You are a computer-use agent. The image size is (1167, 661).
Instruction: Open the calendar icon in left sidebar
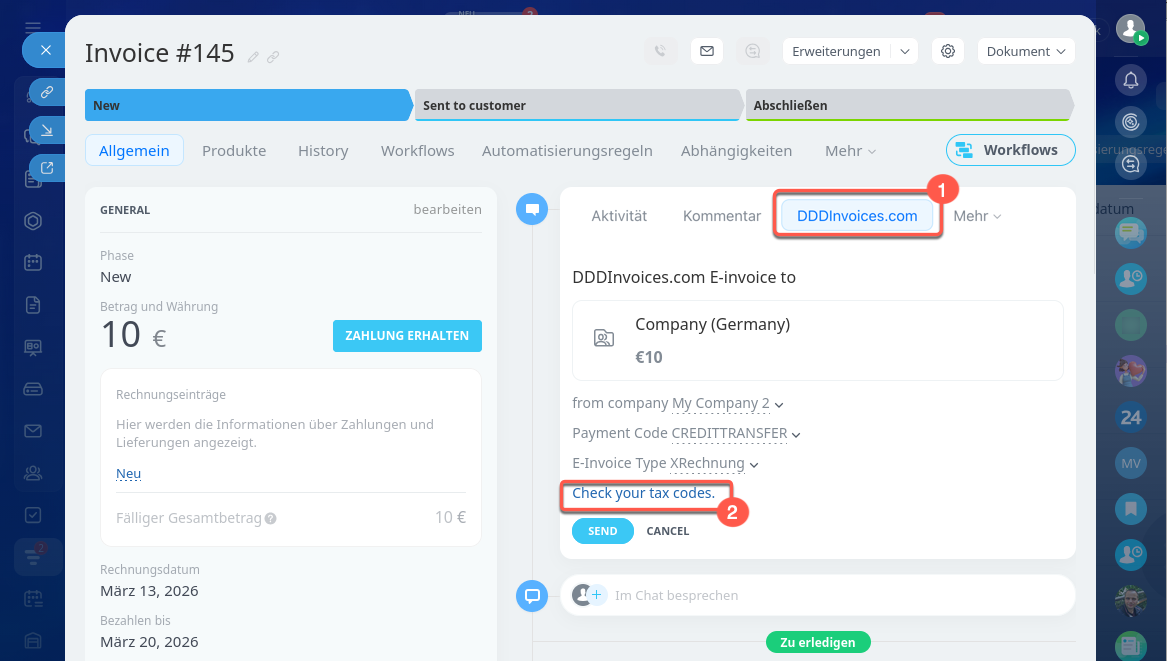click(x=33, y=262)
